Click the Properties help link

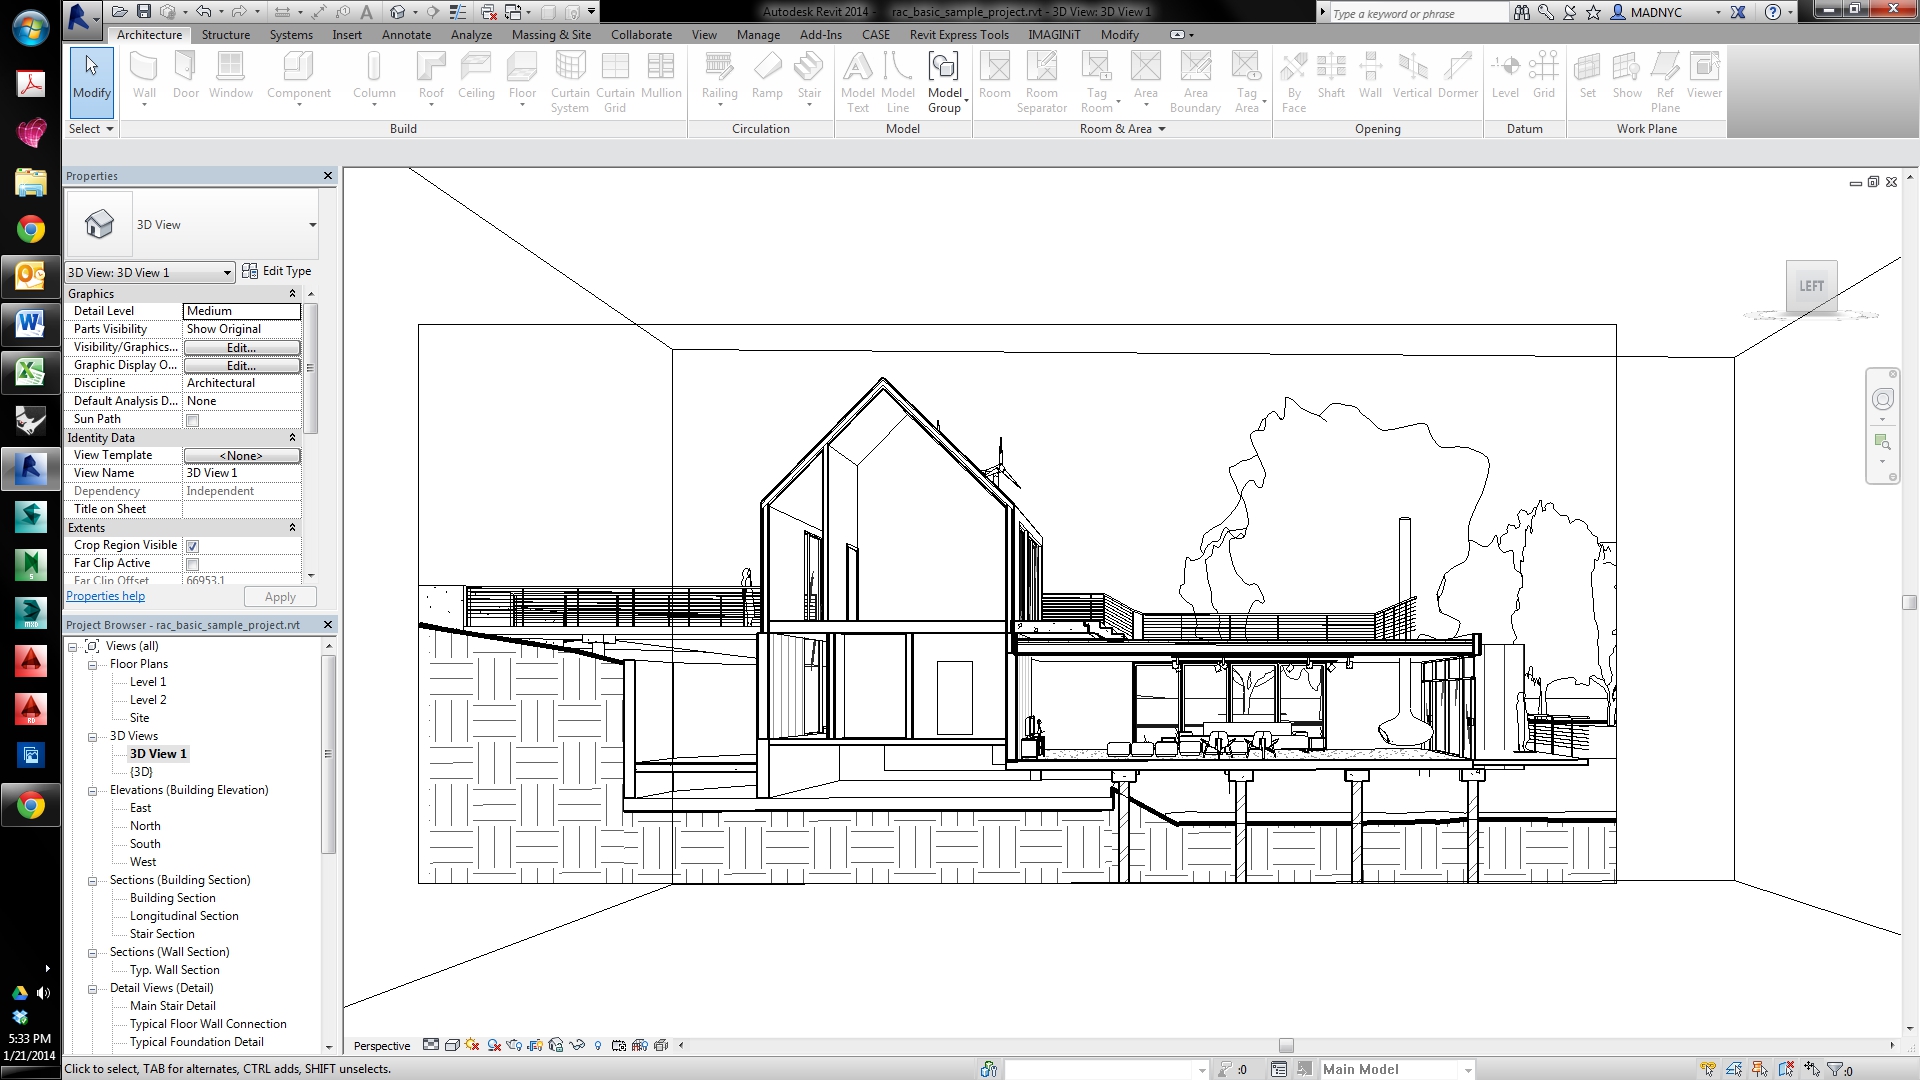point(105,596)
